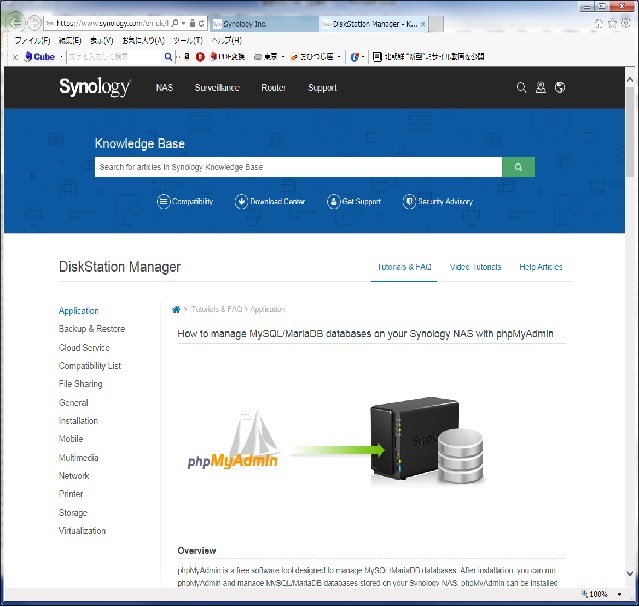Click the green Knowledge Base search button

518,167
